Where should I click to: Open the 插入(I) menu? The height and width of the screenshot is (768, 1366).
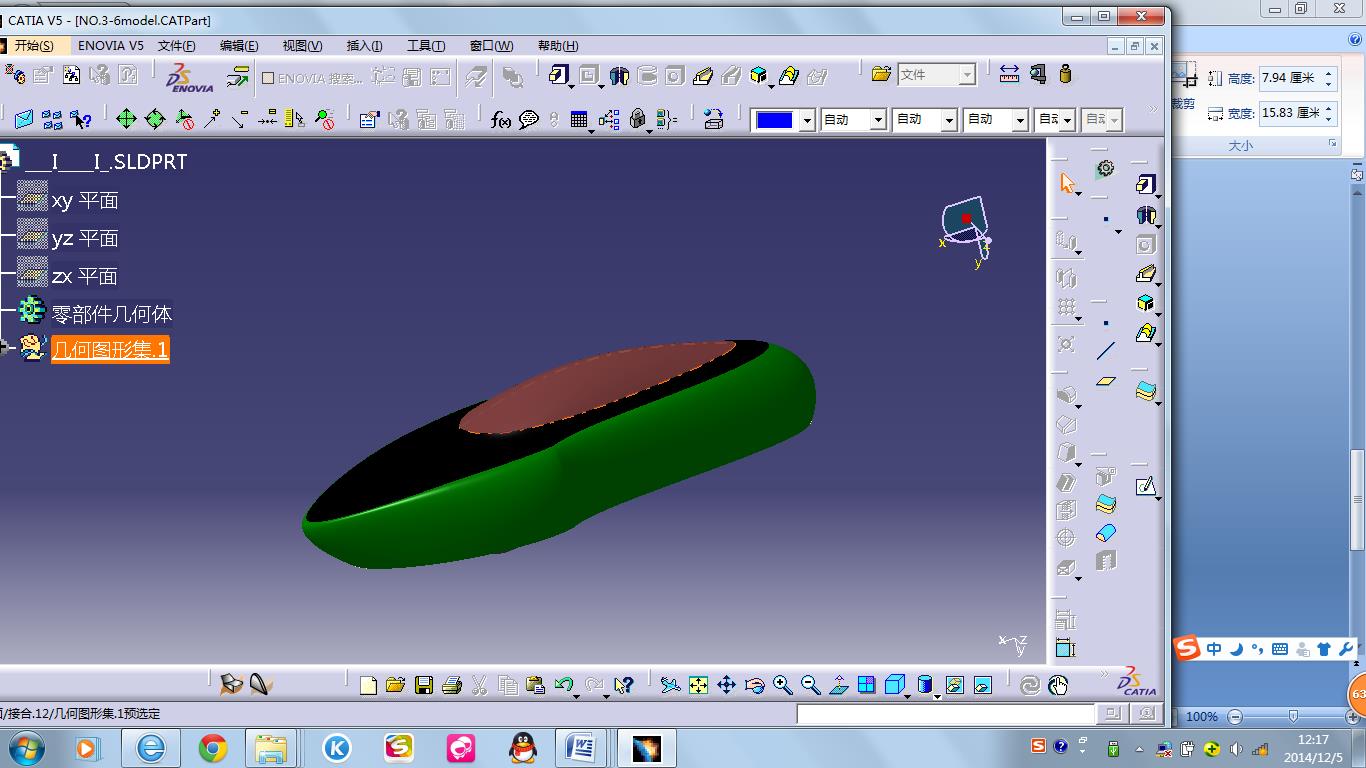tap(364, 46)
